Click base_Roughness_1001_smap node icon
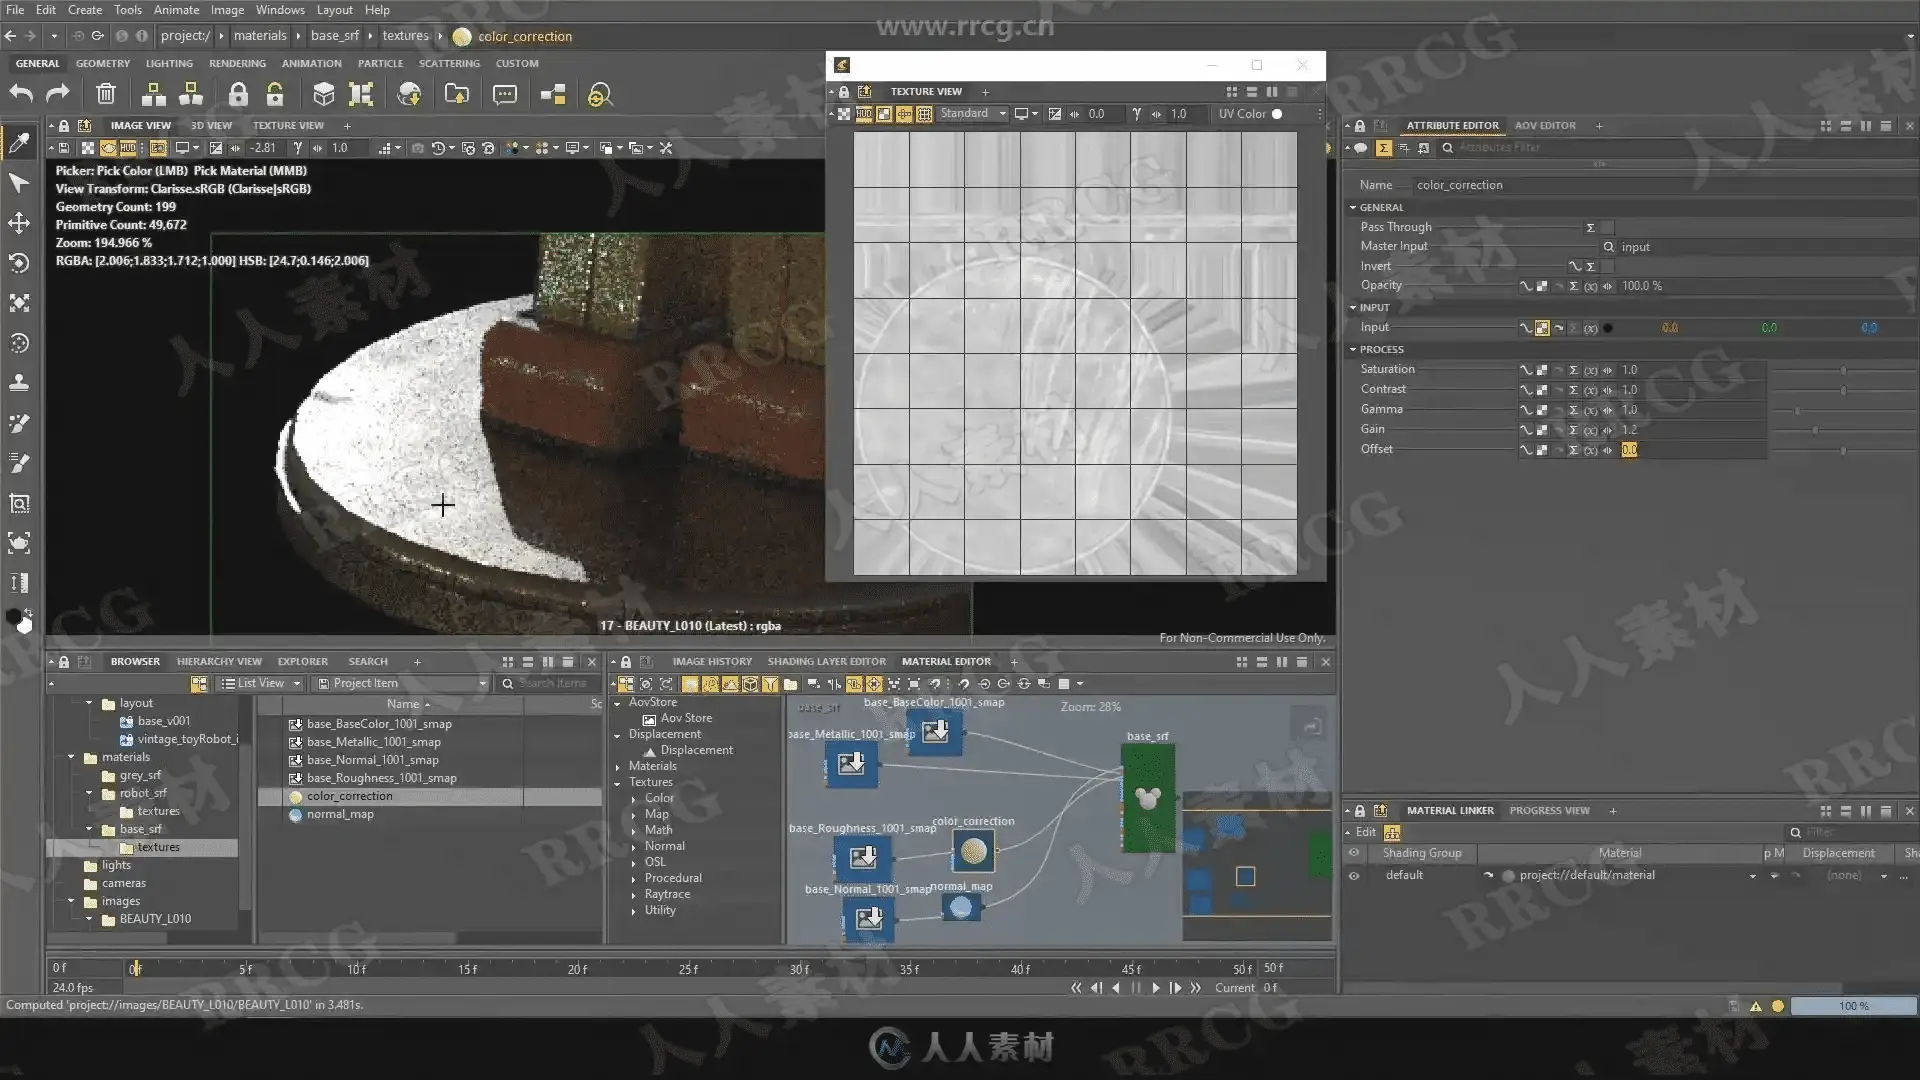Image resolution: width=1920 pixels, height=1080 pixels. point(862,857)
